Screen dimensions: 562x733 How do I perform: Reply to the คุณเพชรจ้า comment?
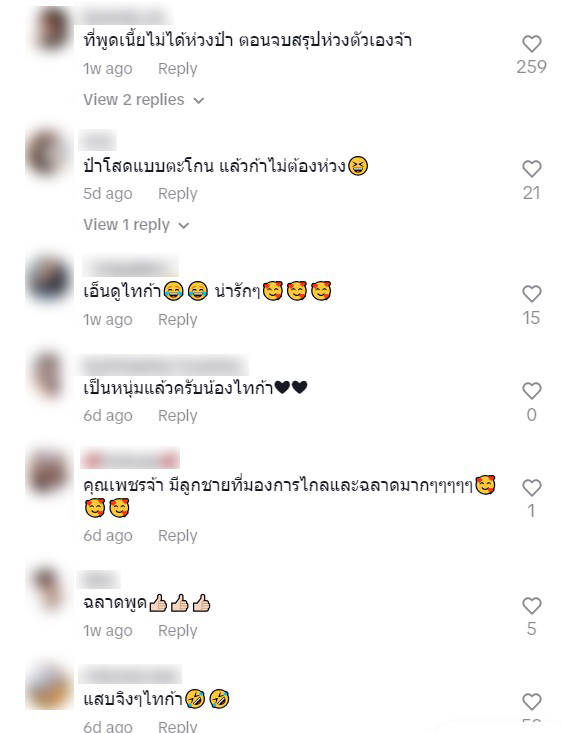[178, 536]
